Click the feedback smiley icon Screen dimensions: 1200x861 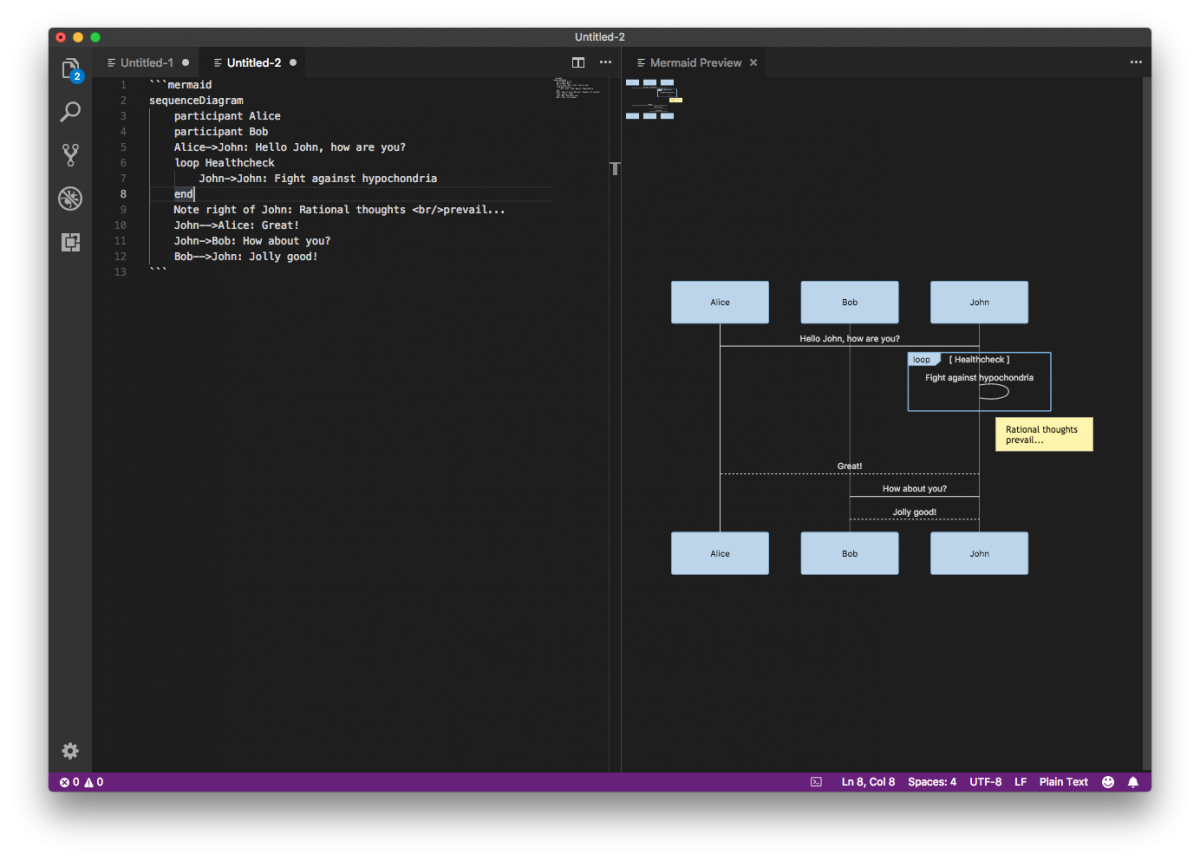(x=1108, y=782)
